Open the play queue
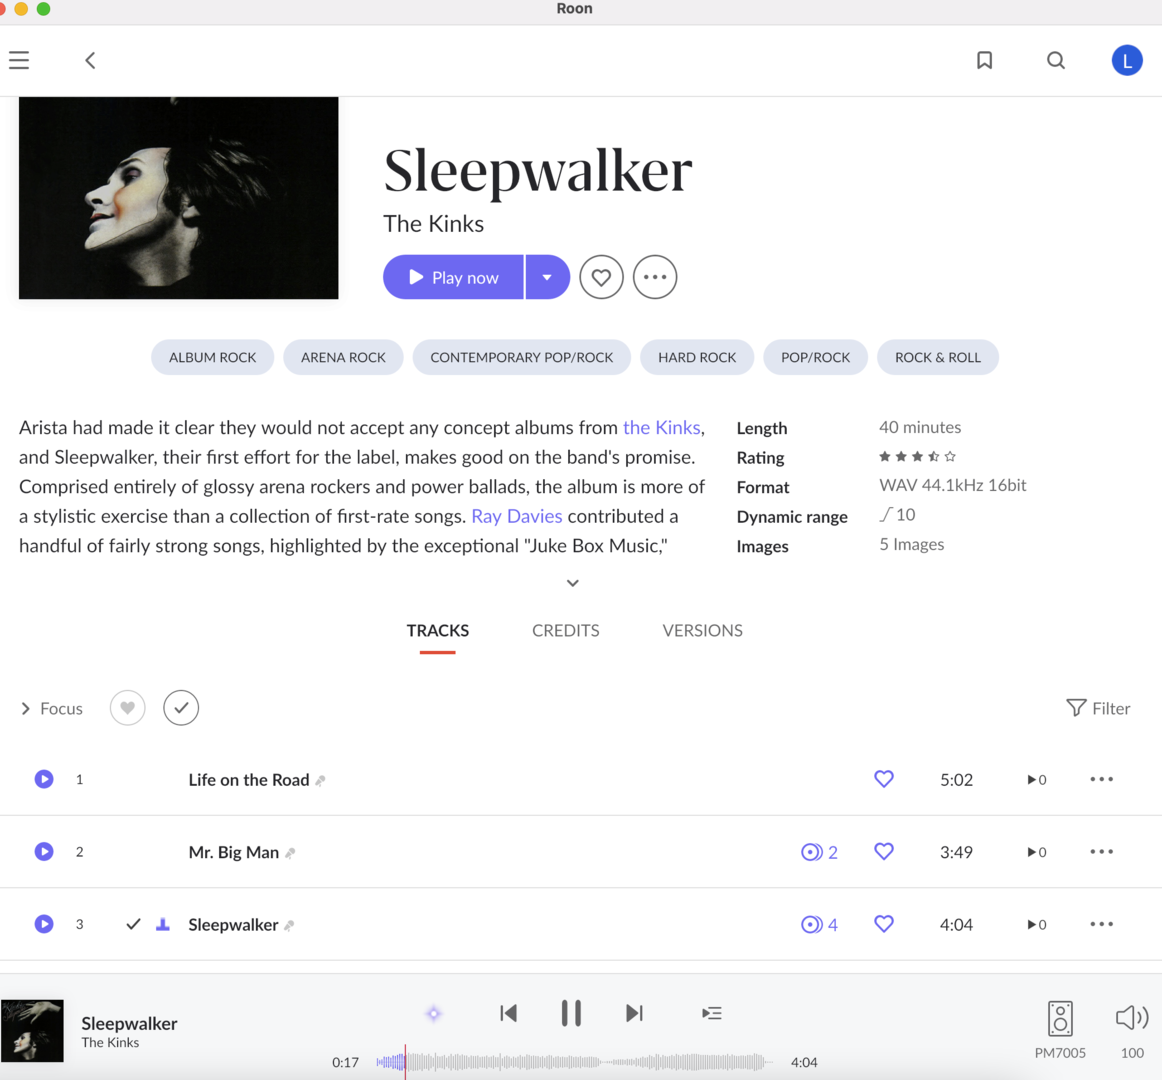Screen dimensions: 1162x1080 (711, 1013)
